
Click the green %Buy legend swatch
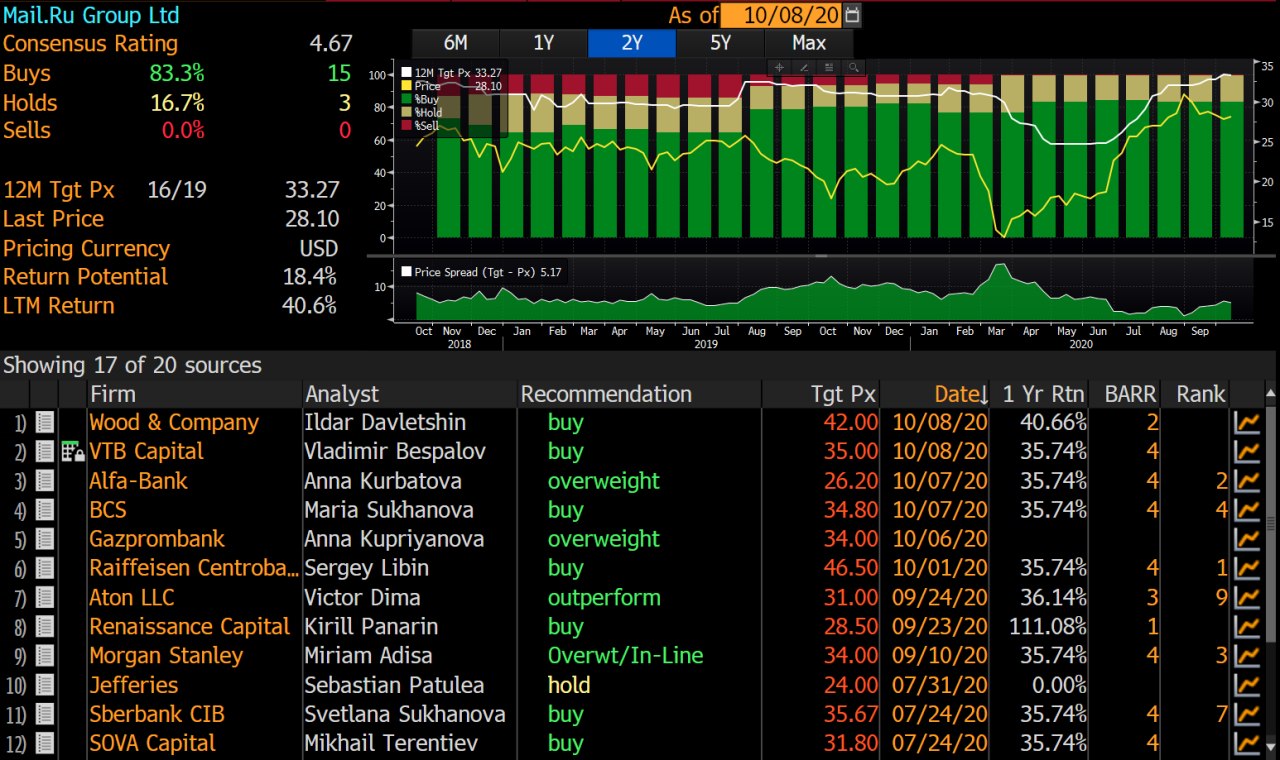click(x=406, y=100)
